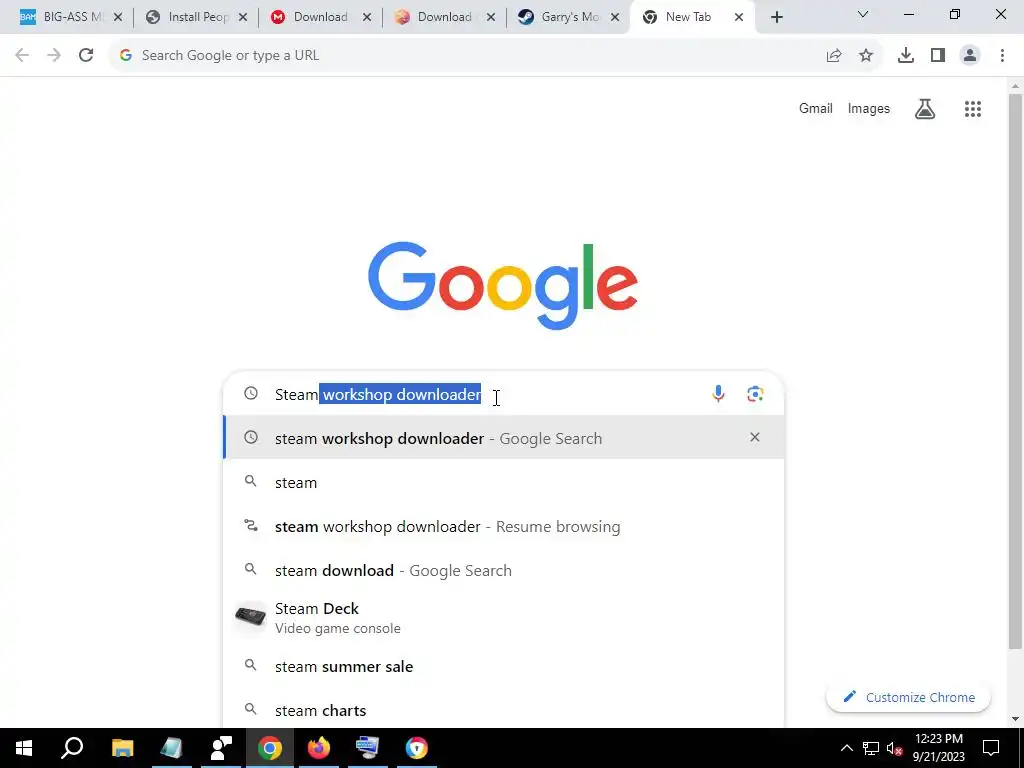Open a new tab with the plus button
Screen dimensions: 1024x768
pos(776,18)
